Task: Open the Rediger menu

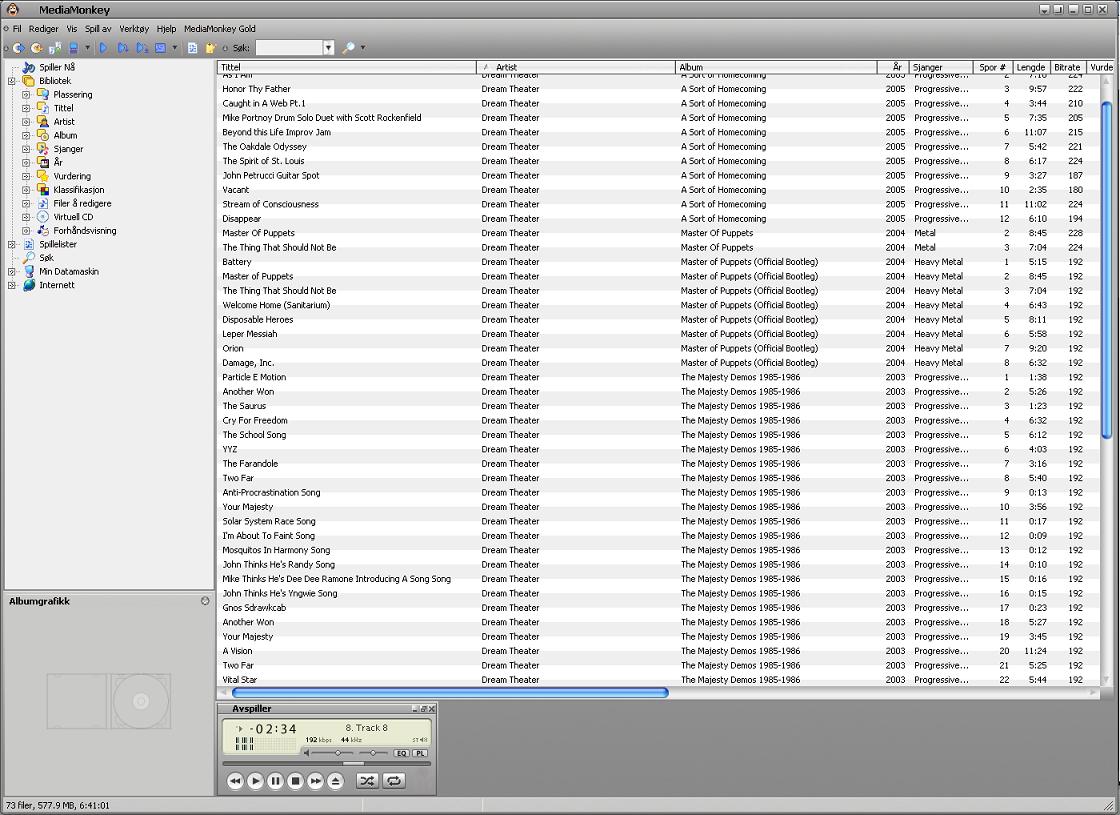Action: (44, 29)
